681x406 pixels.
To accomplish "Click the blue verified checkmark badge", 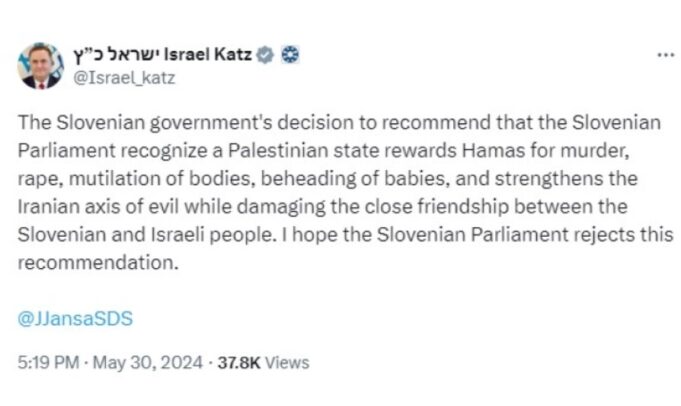I will tap(267, 53).
